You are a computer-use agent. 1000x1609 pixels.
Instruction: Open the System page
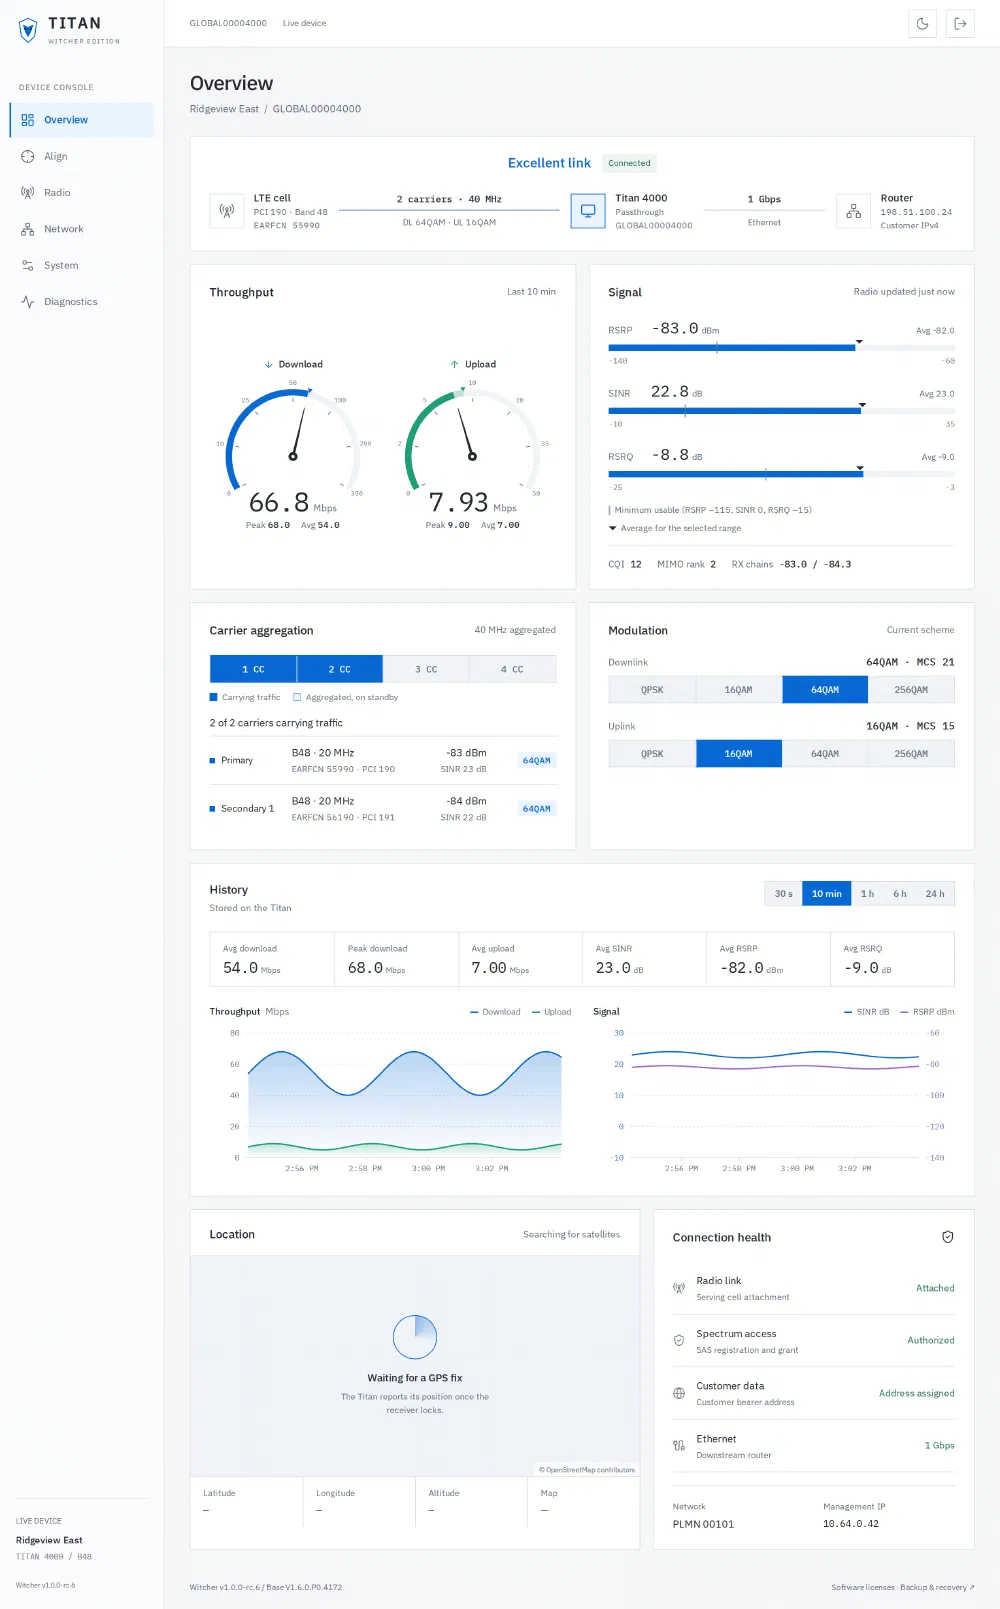(82, 265)
